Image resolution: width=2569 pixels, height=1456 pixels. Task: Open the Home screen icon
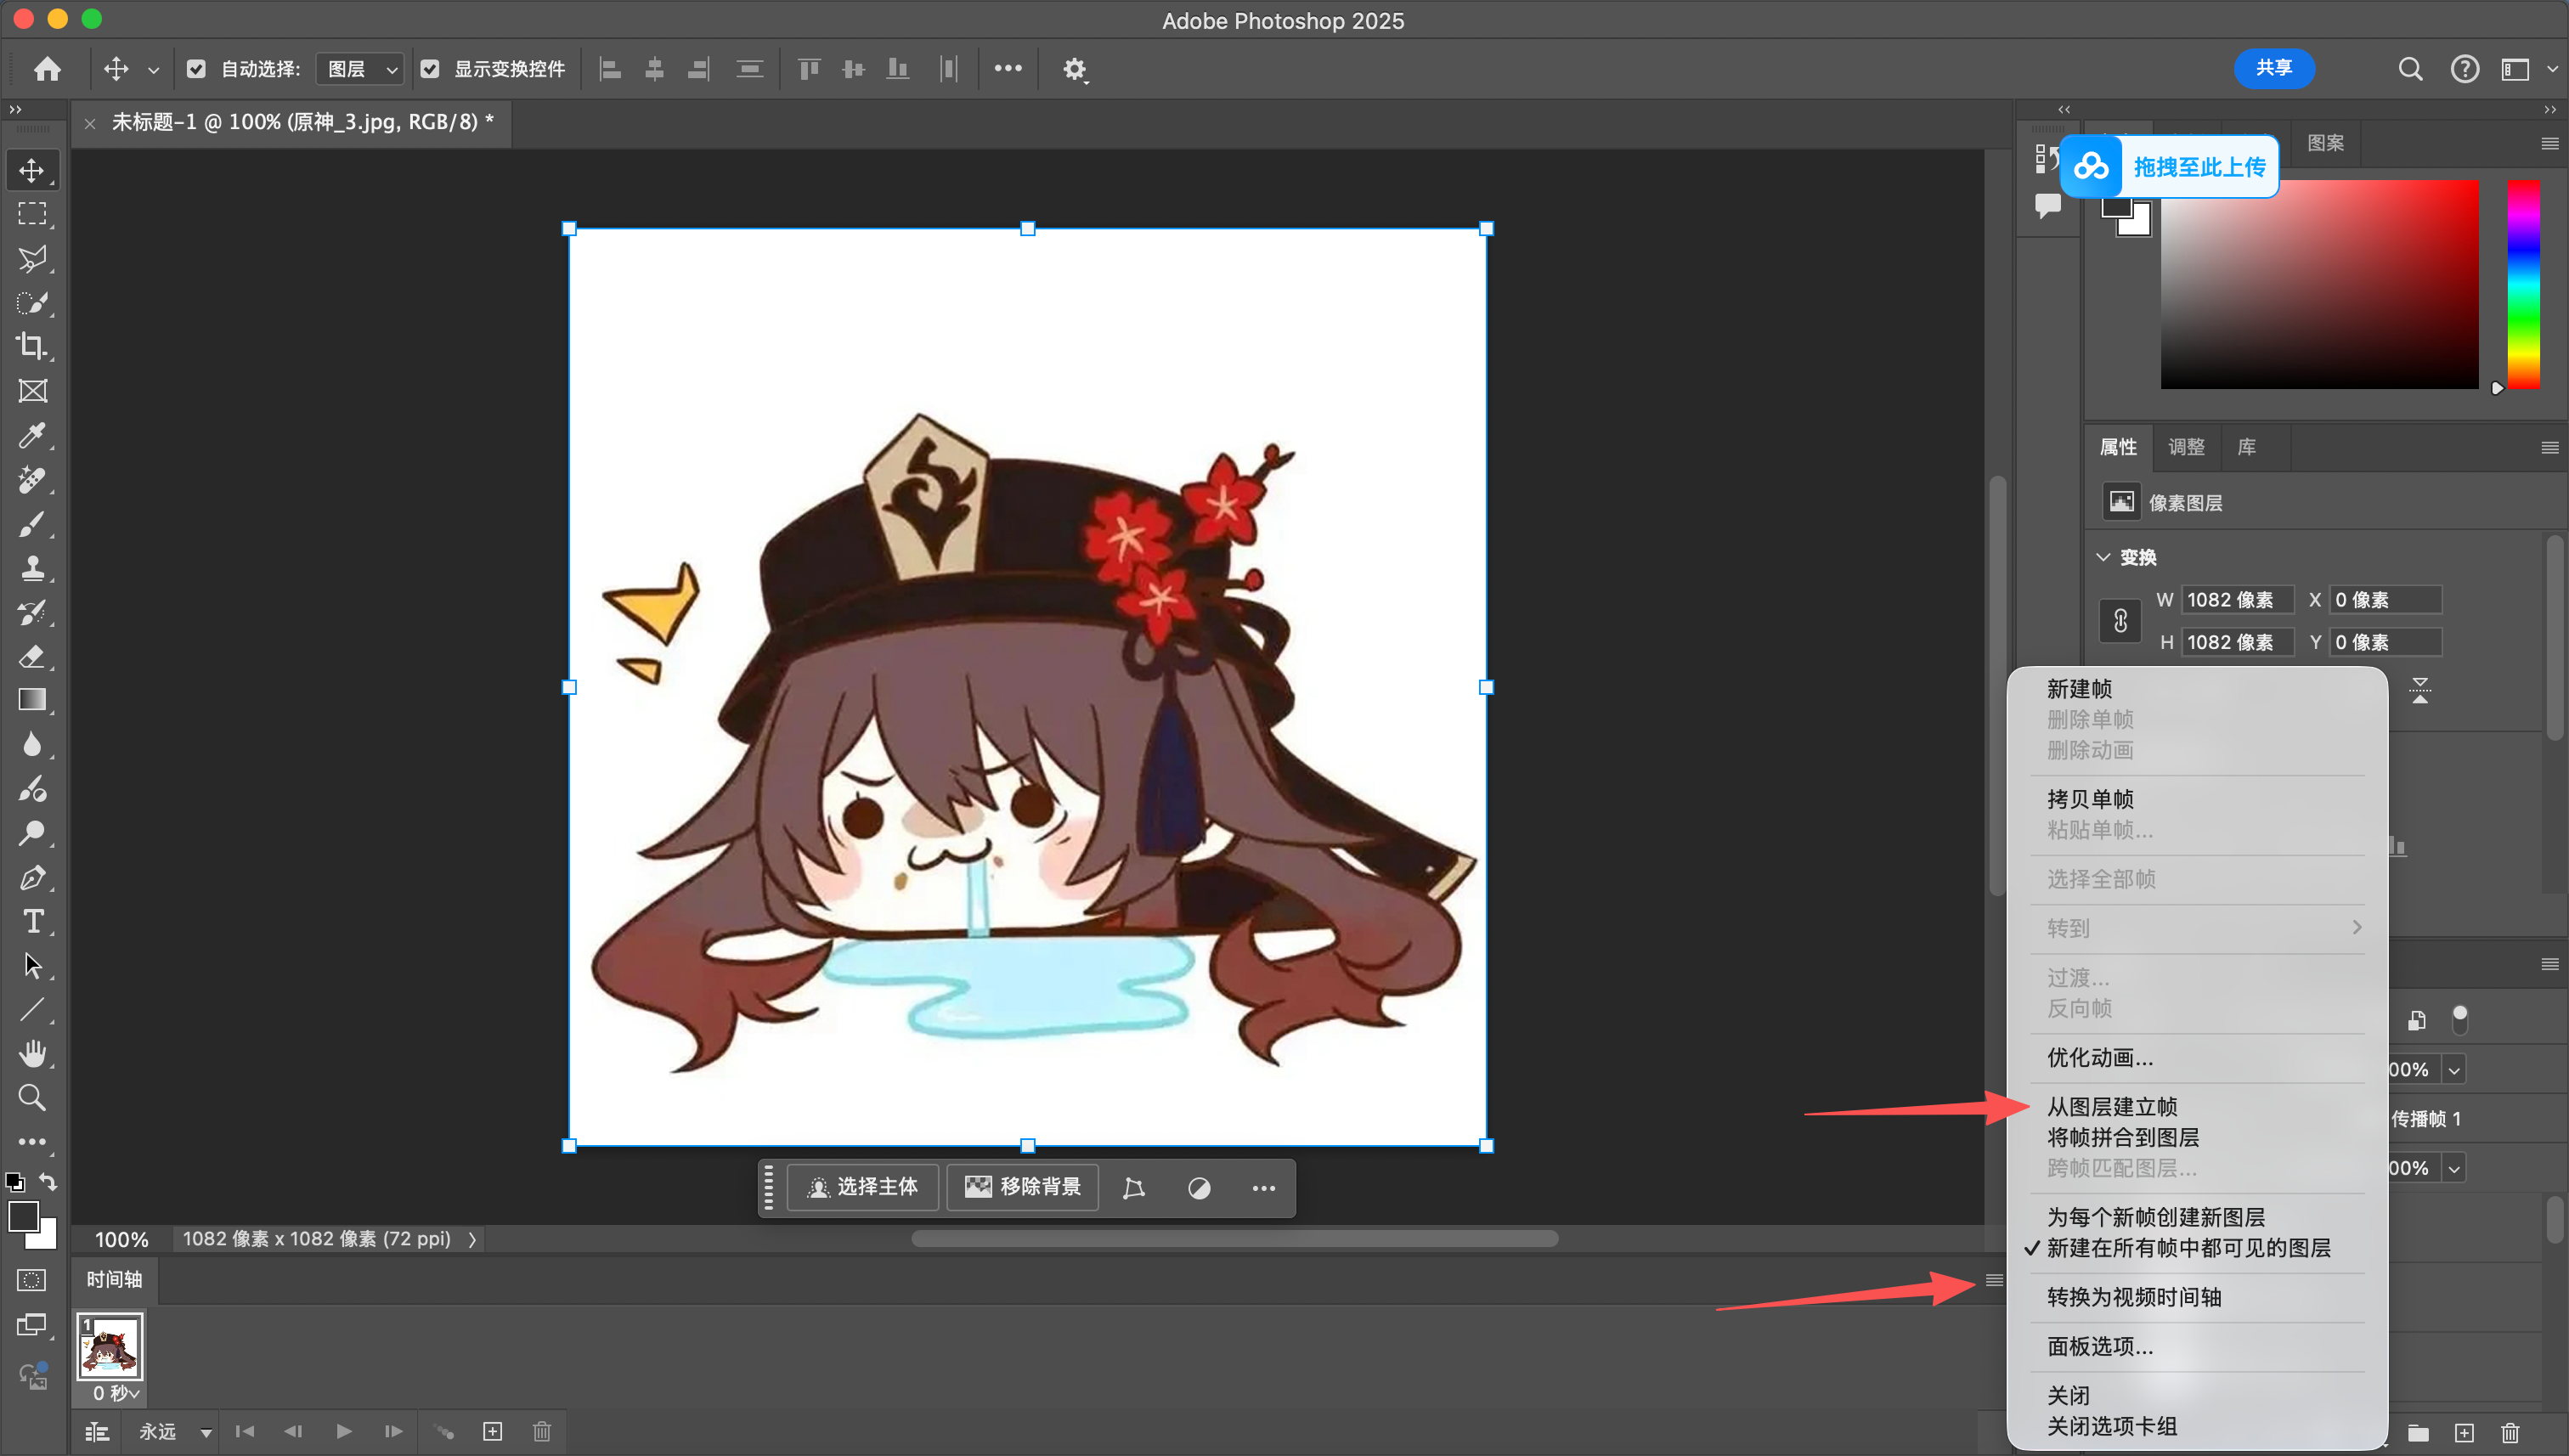click(x=47, y=68)
